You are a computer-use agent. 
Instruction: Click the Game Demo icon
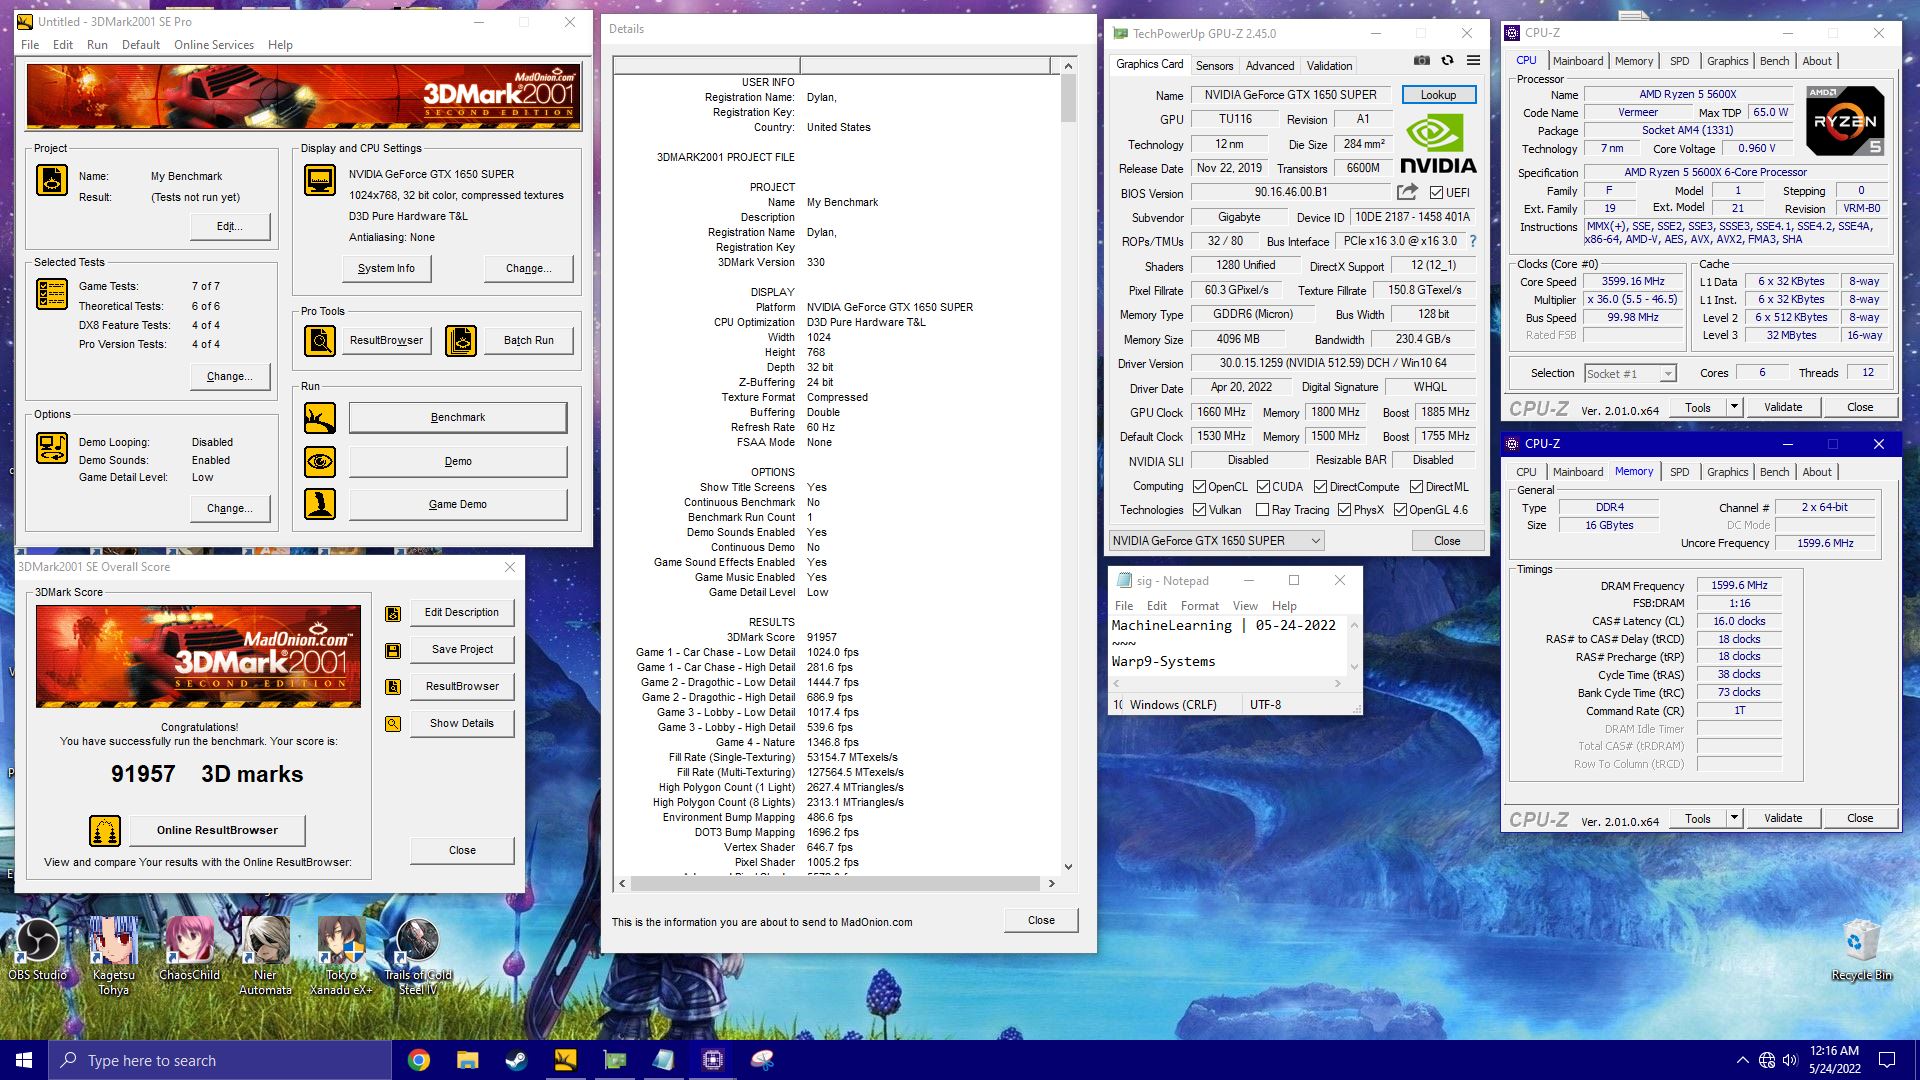click(x=320, y=504)
